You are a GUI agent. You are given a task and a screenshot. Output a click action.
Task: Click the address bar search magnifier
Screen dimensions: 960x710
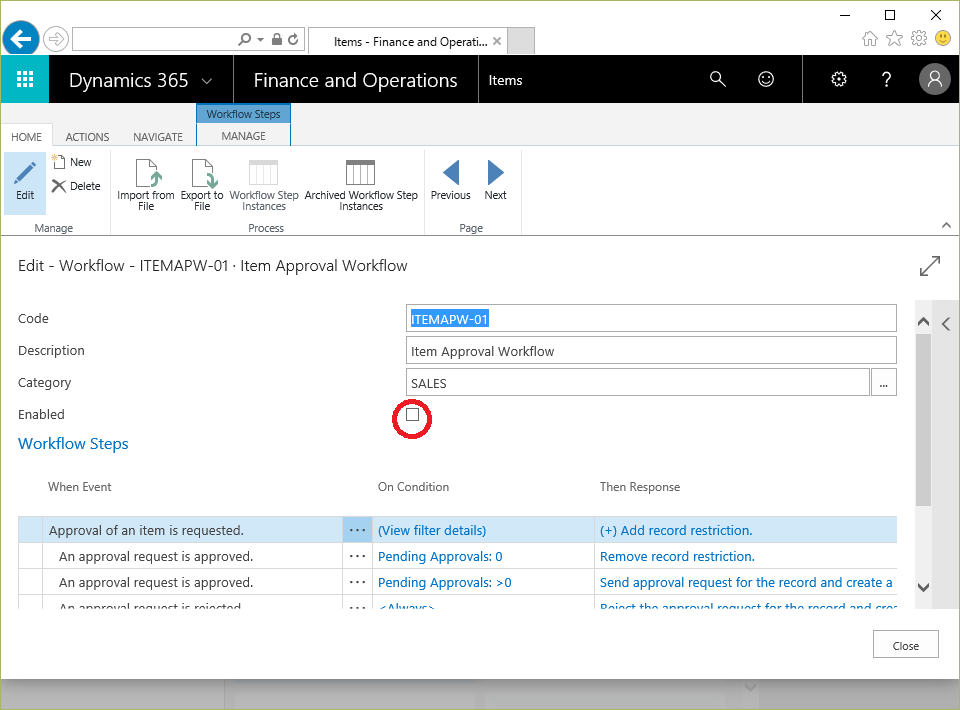(x=244, y=40)
